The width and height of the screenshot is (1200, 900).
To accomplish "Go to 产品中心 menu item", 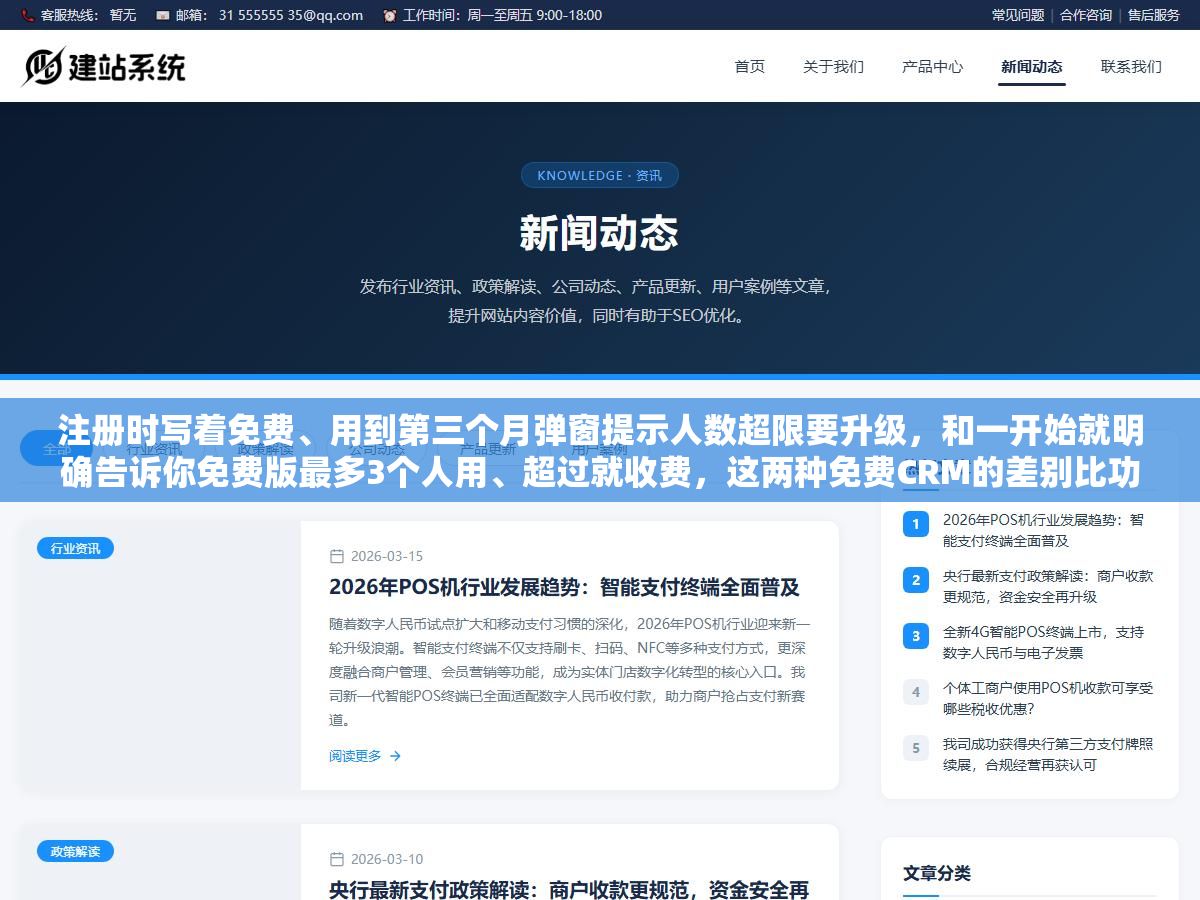I will (932, 67).
